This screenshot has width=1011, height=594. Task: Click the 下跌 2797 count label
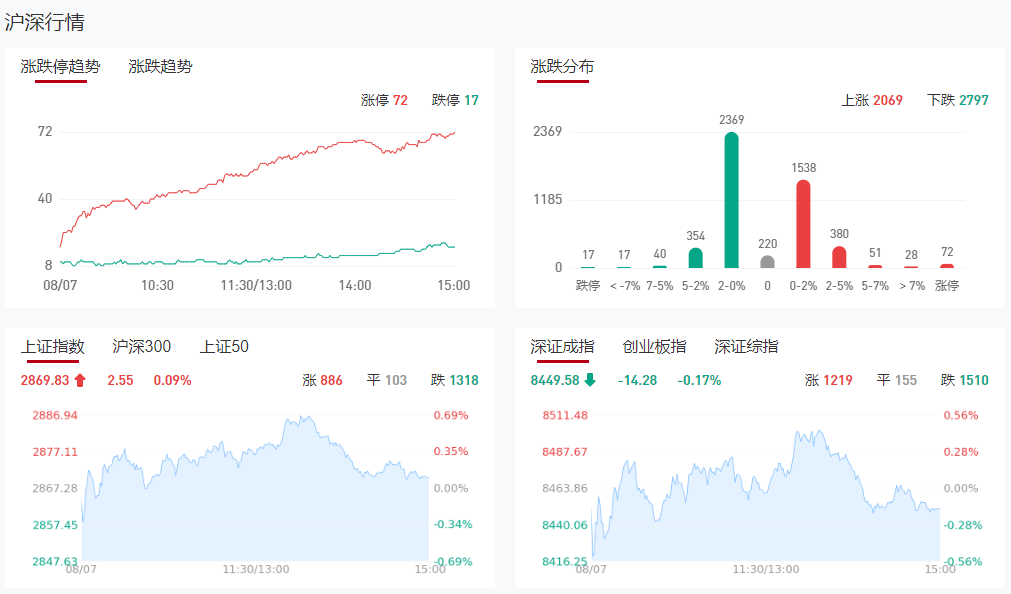point(957,100)
